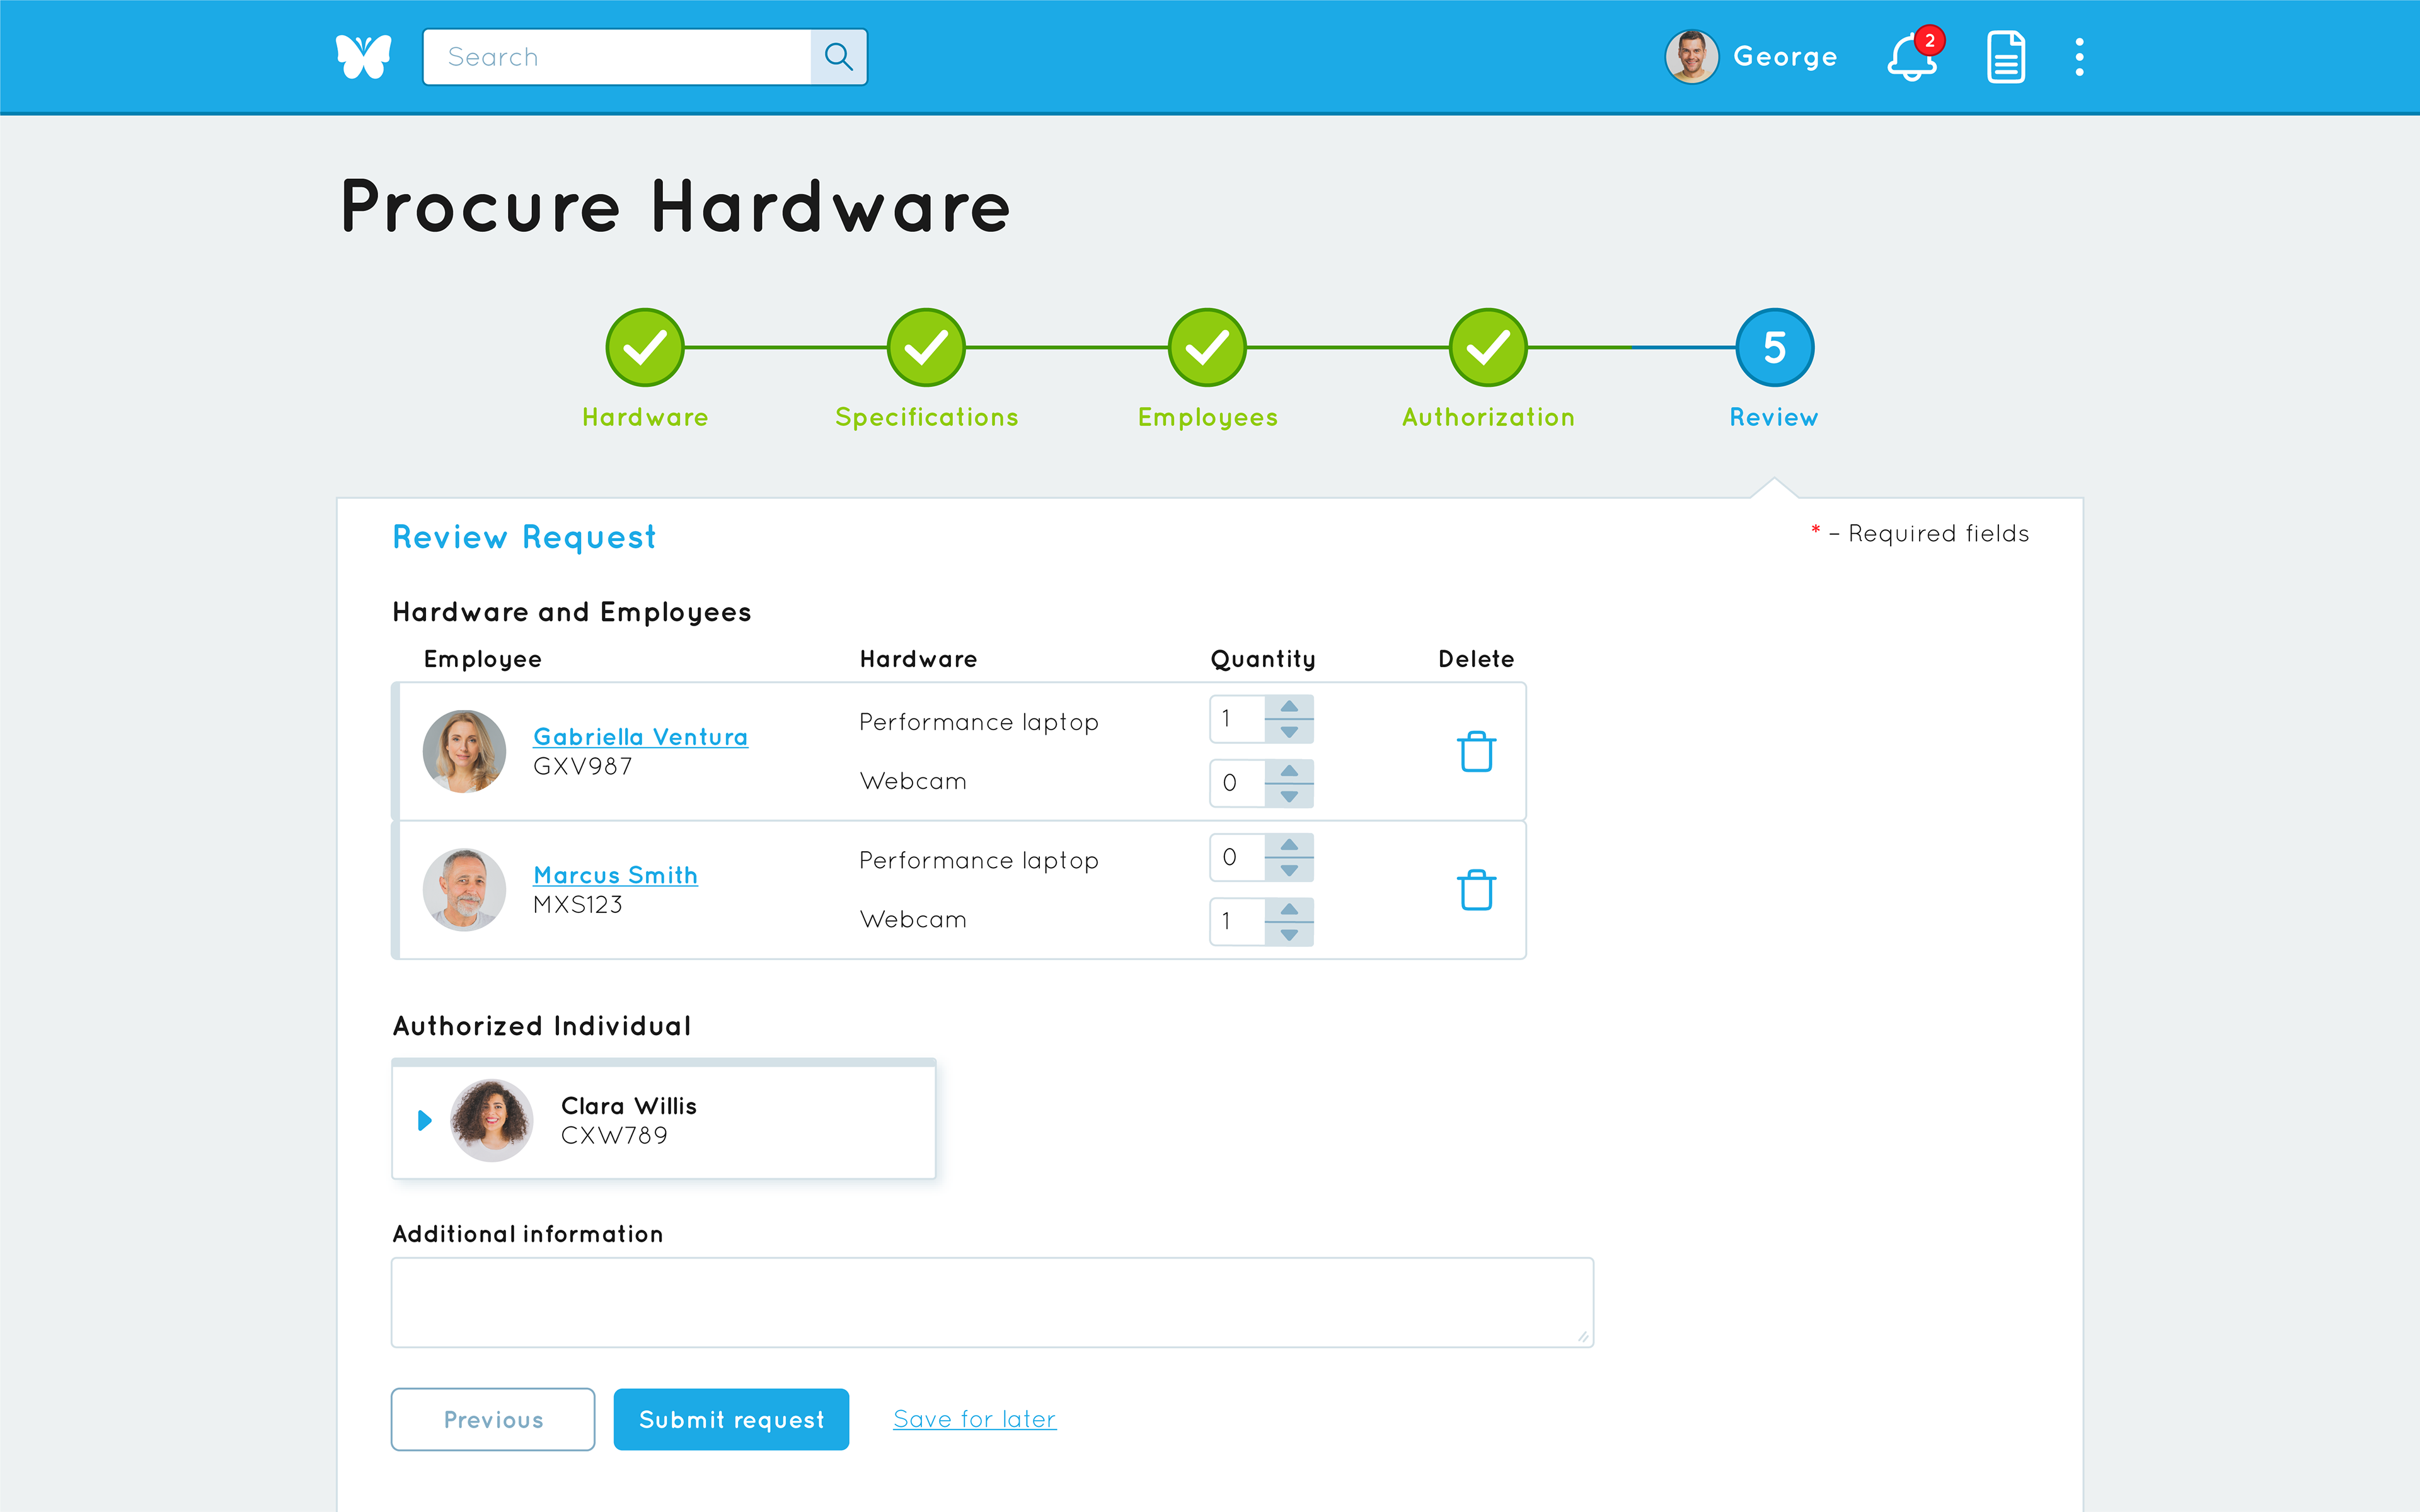Click the Specifications step label
Image resolution: width=2420 pixels, height=1512 pixels.
926,418
